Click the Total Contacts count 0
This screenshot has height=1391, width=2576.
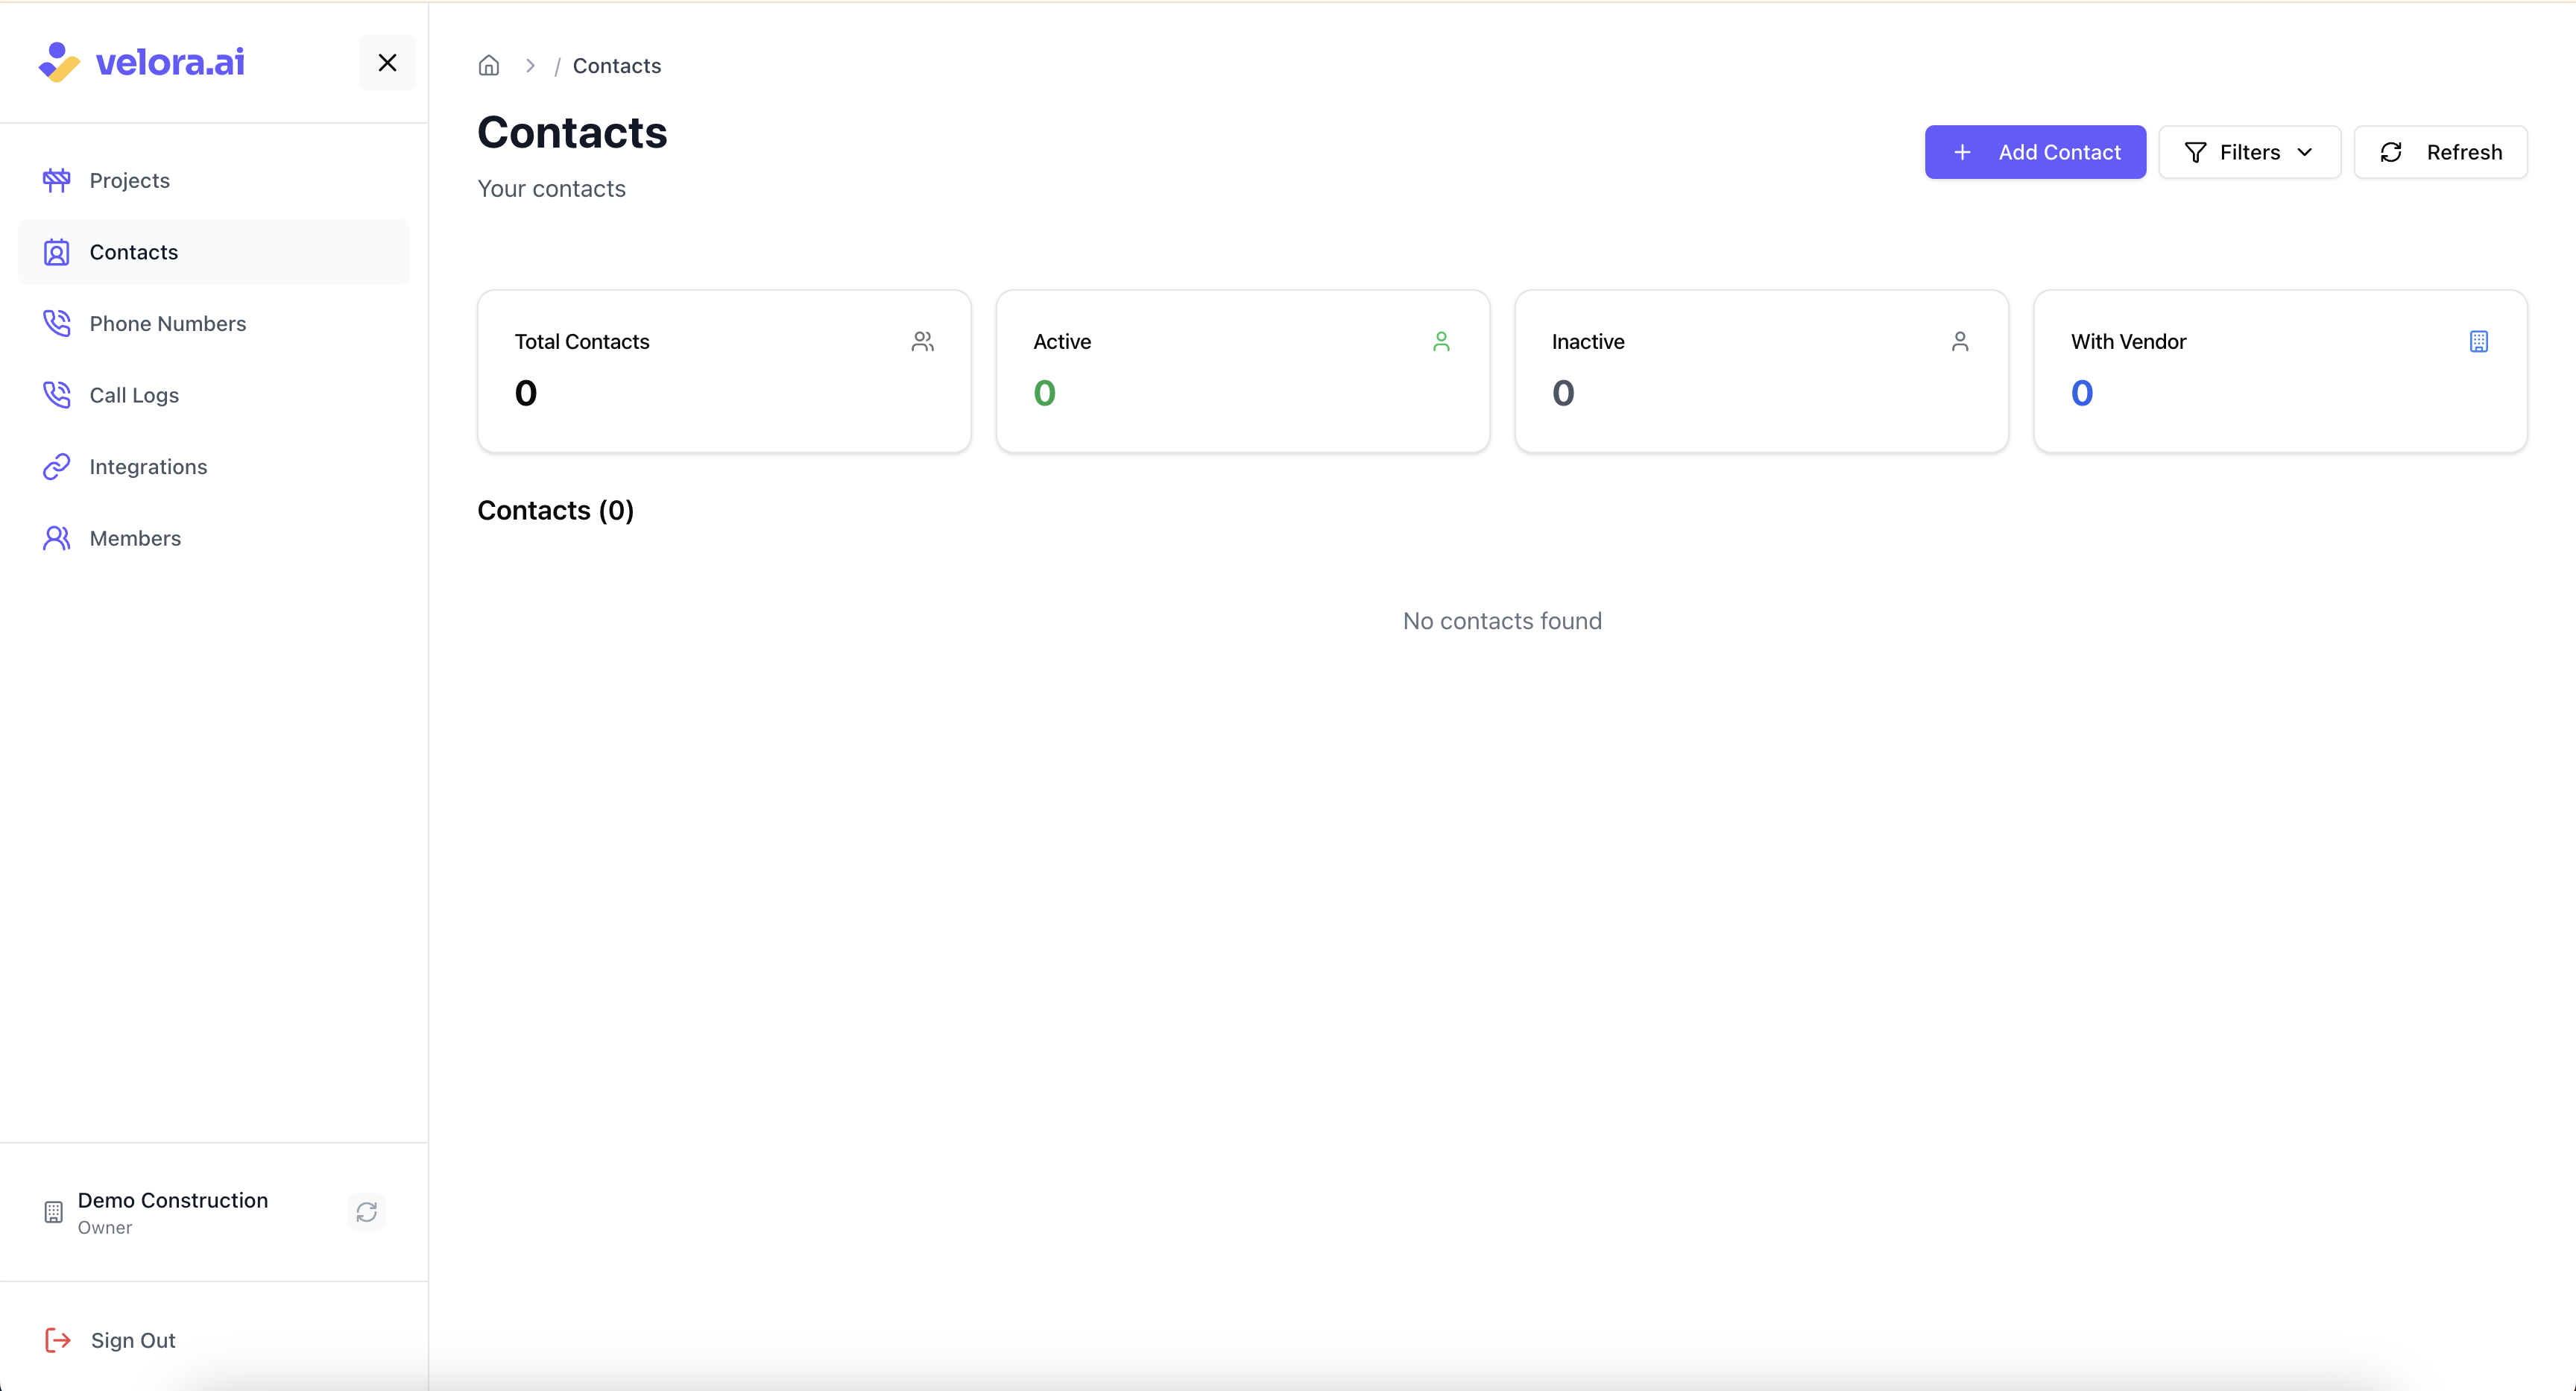click(526, 393)
